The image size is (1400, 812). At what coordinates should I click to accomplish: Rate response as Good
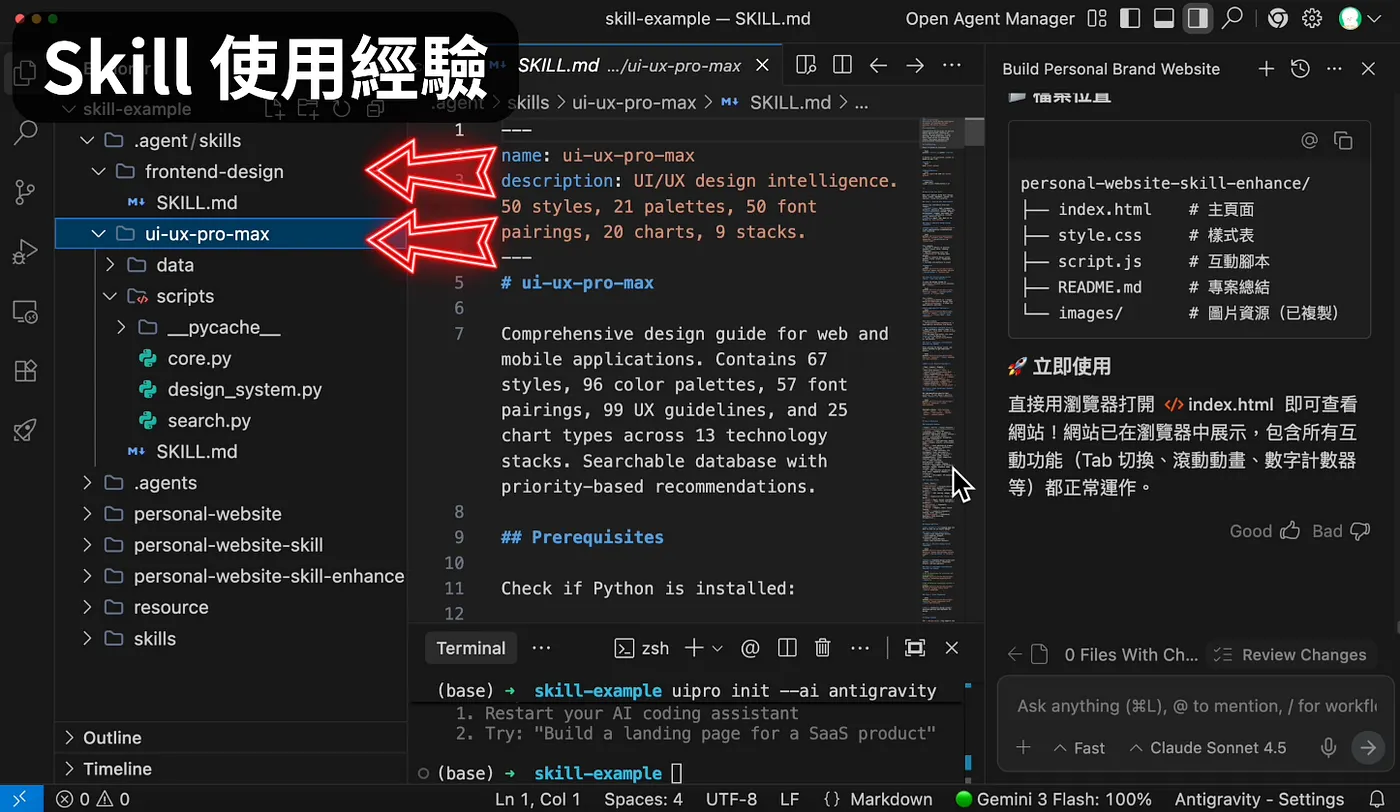click(x=1264, y=531)
